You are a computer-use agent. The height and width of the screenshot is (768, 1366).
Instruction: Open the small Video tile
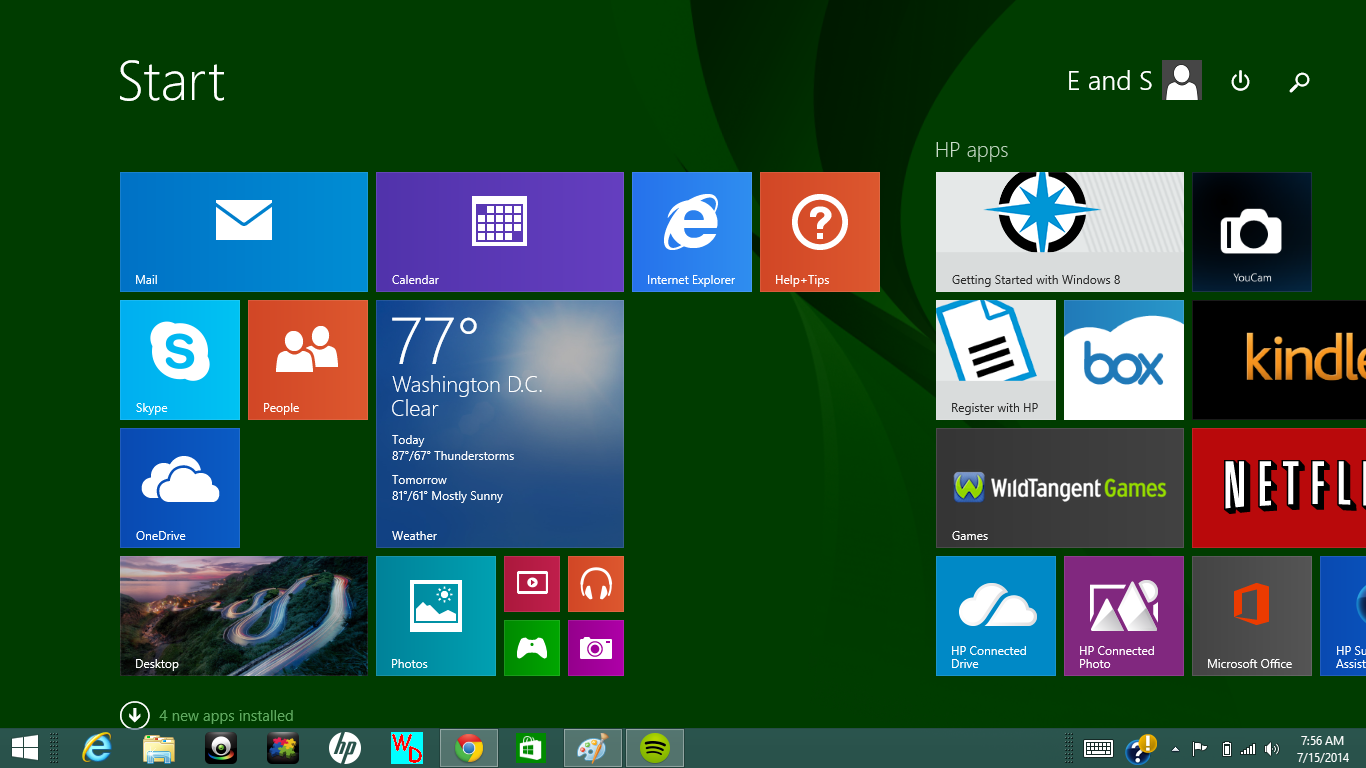click(532, 584)
